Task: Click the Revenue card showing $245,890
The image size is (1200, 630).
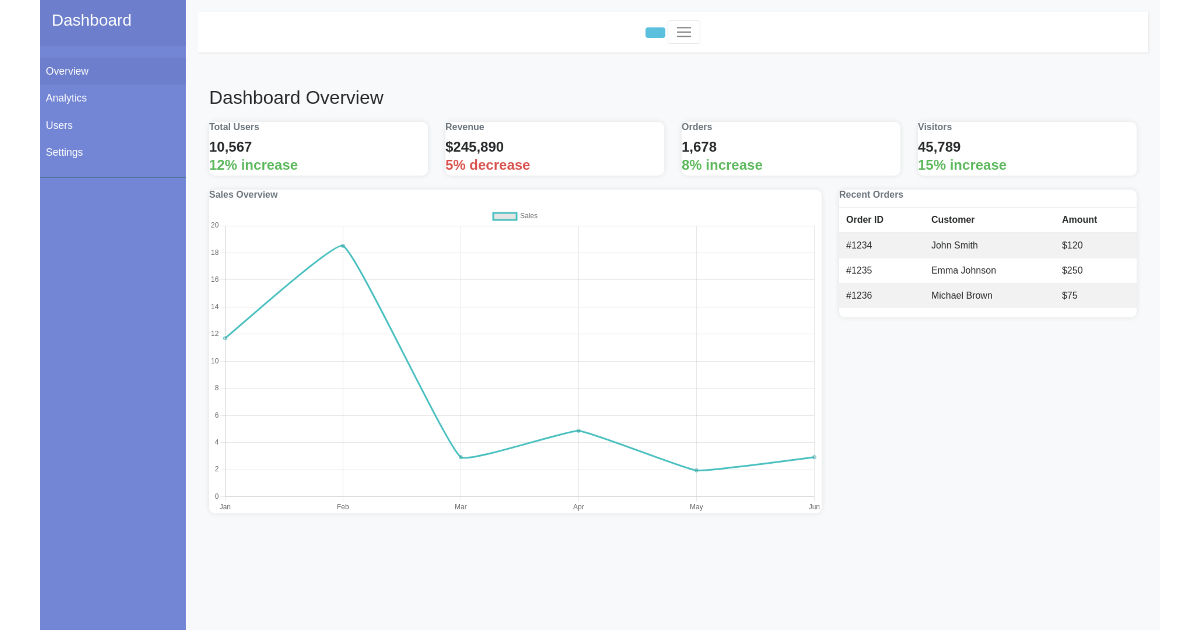Action: [554, 147]
